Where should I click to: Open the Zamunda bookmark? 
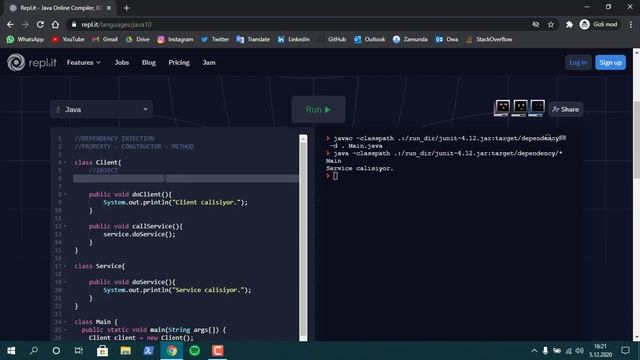(x=410, y=39)
